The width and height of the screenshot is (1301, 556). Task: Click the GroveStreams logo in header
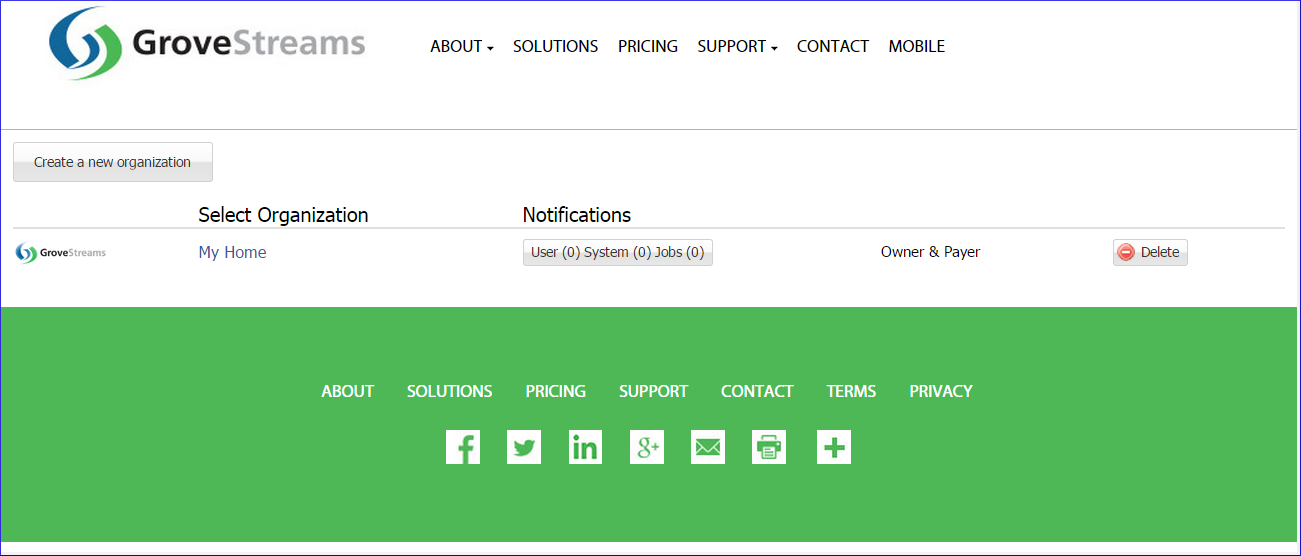tap(207, 44)
